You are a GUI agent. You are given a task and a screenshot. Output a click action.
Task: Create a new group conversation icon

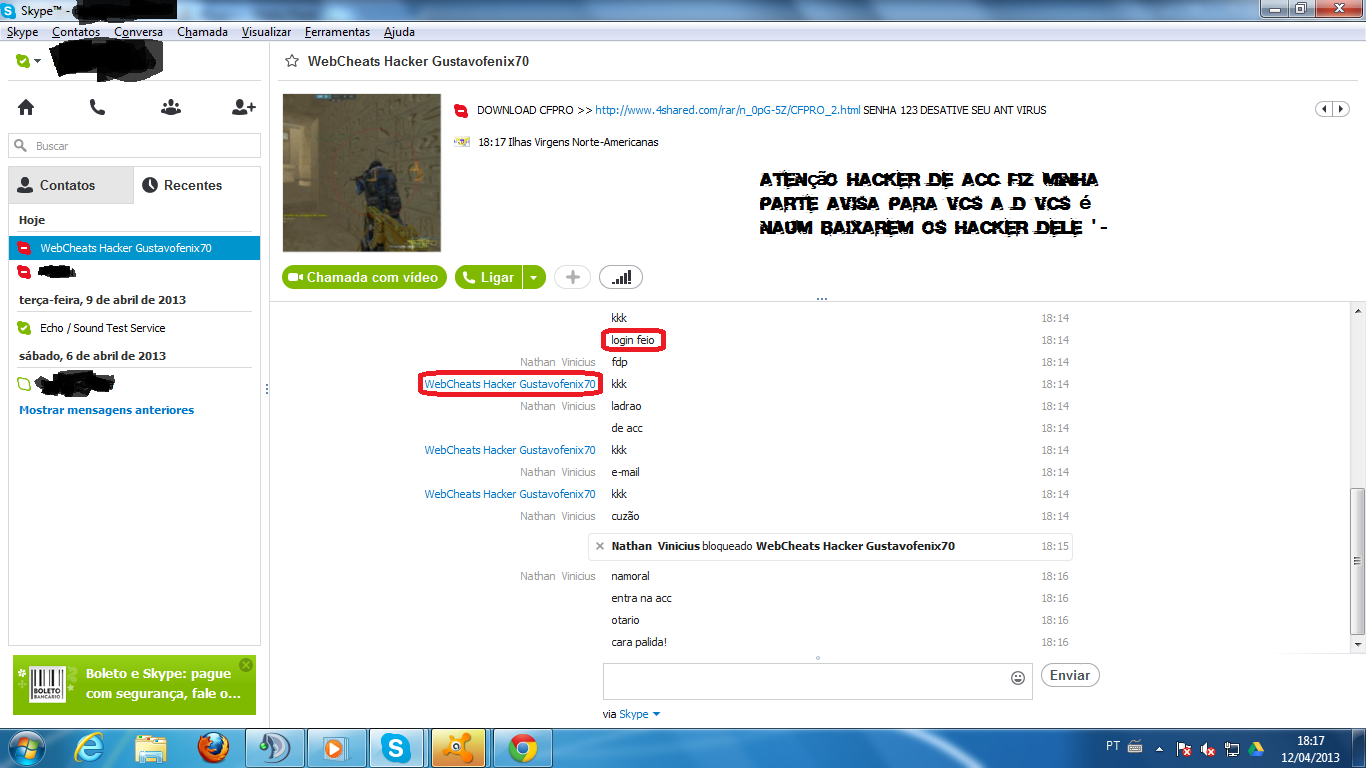[x=171, y=107]
